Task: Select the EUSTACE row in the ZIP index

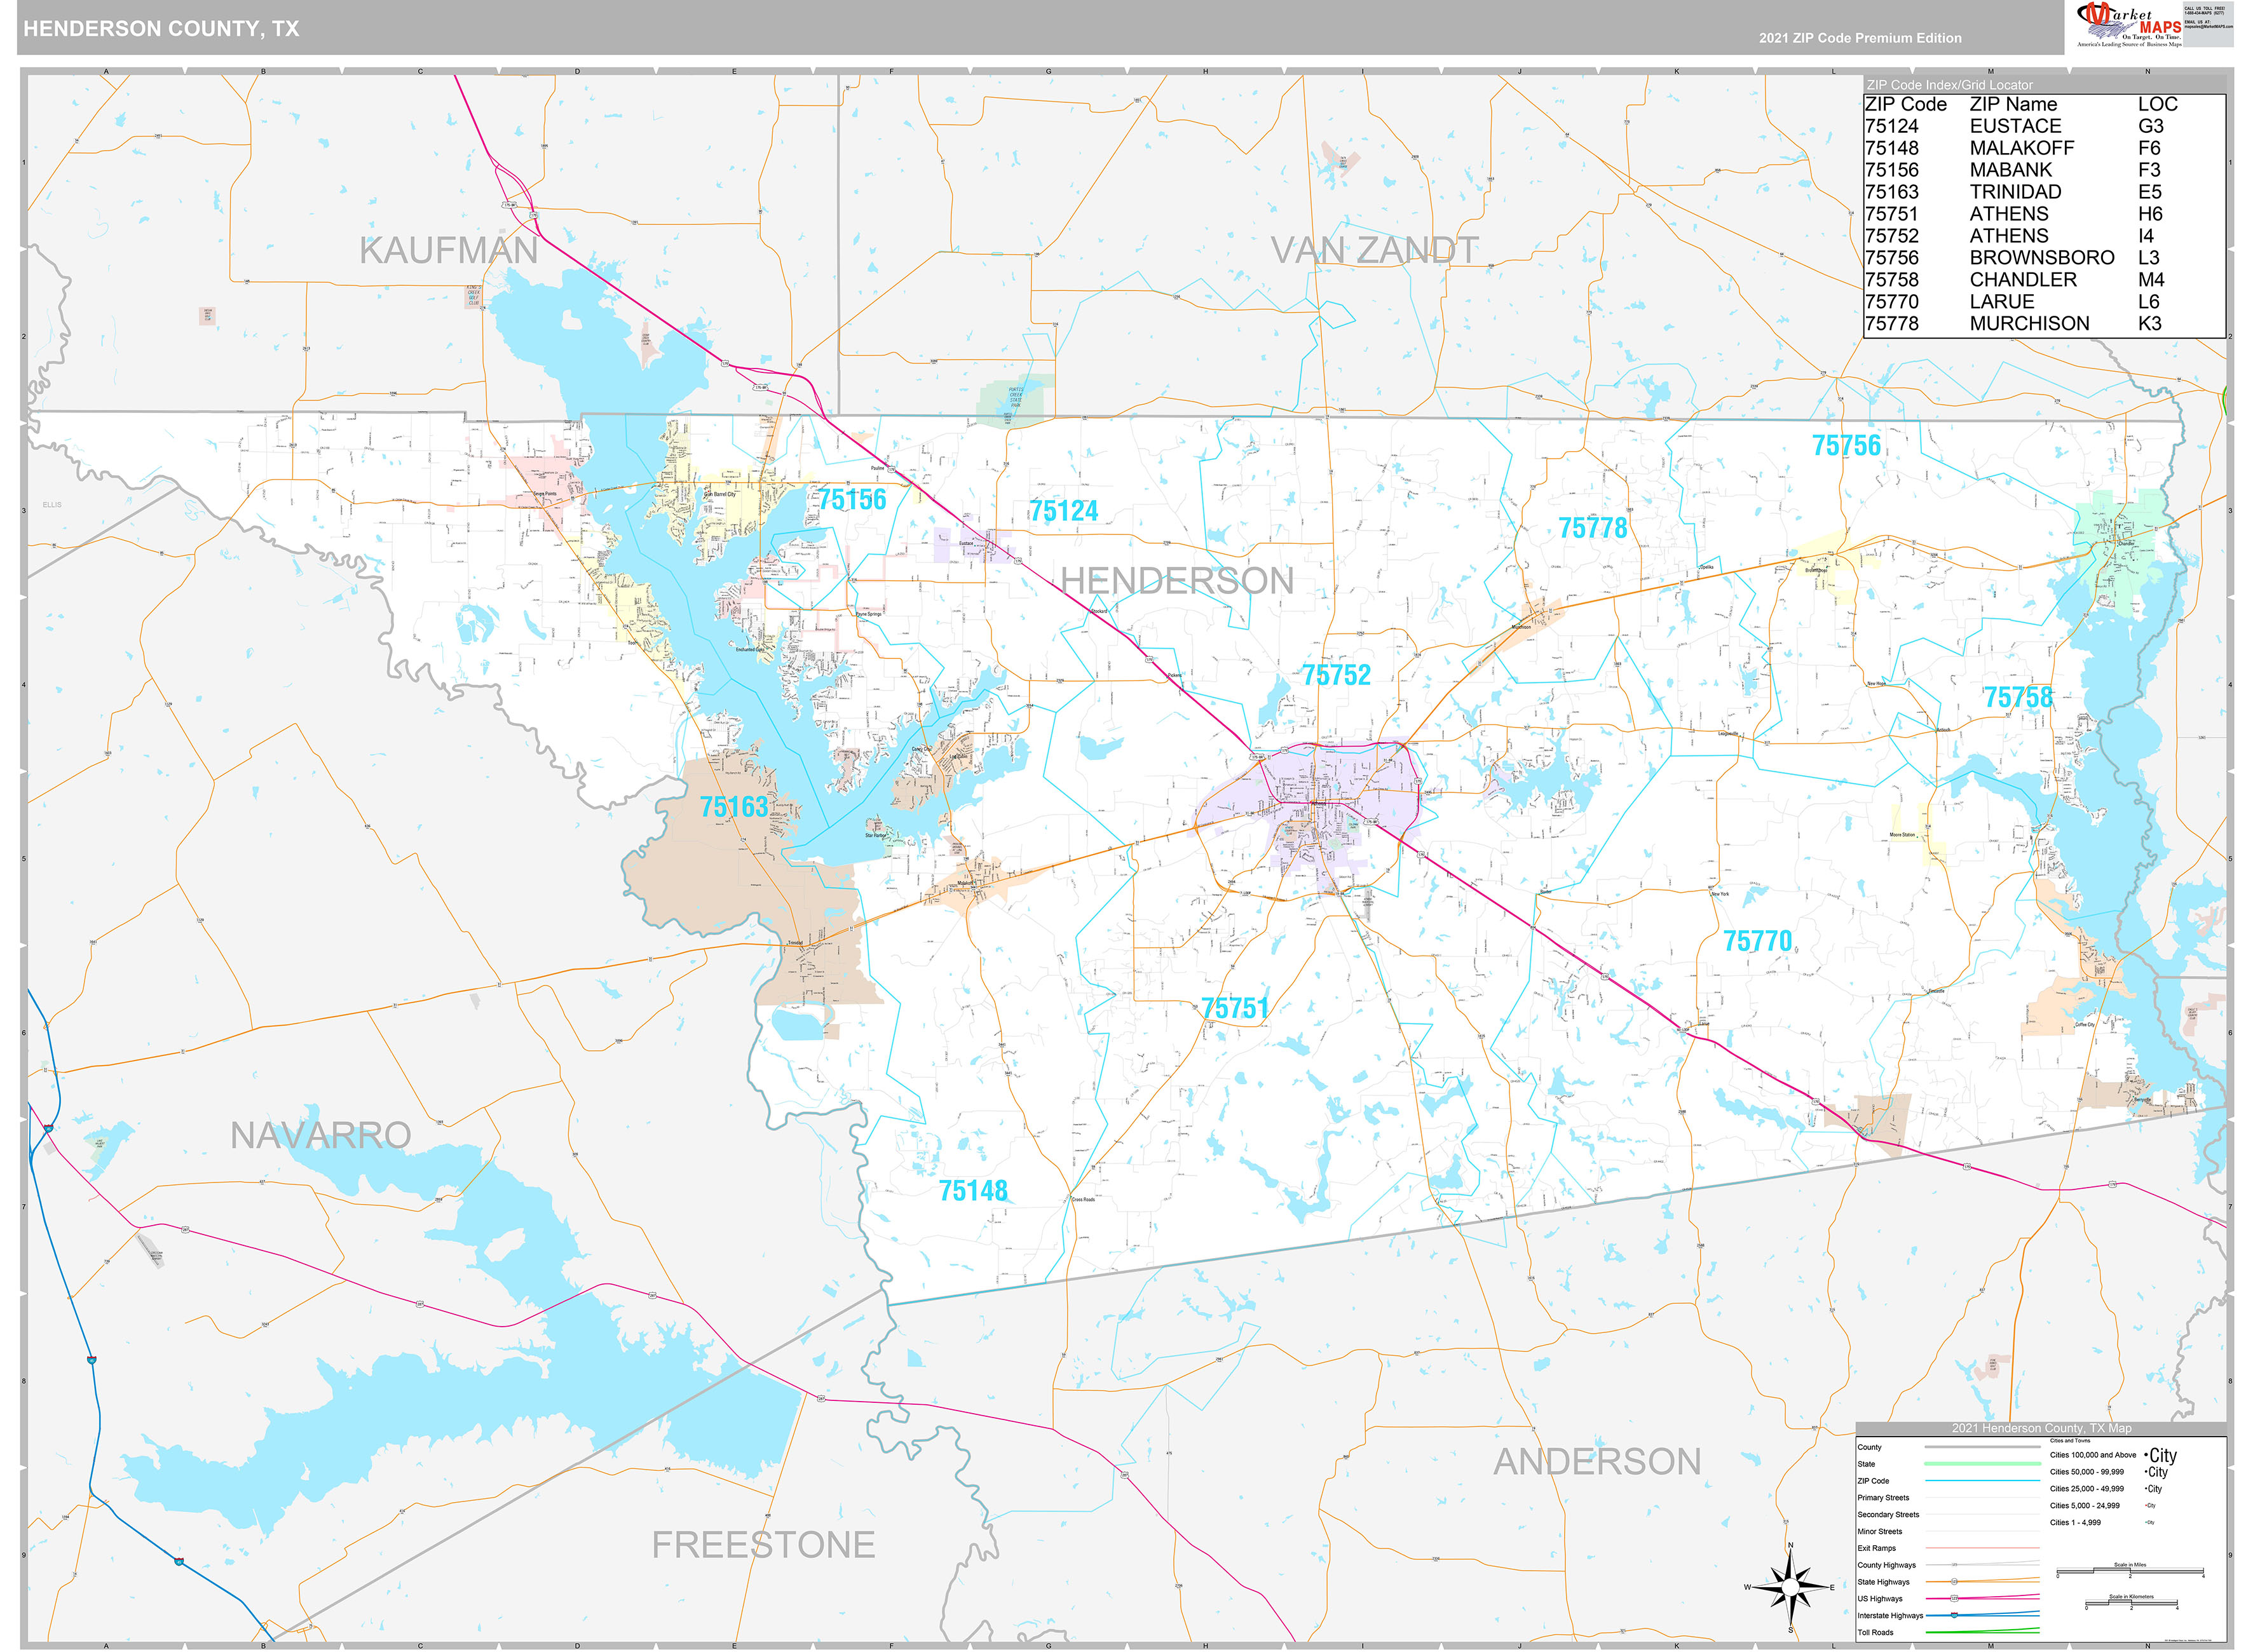Action: tap(2044, 126)
